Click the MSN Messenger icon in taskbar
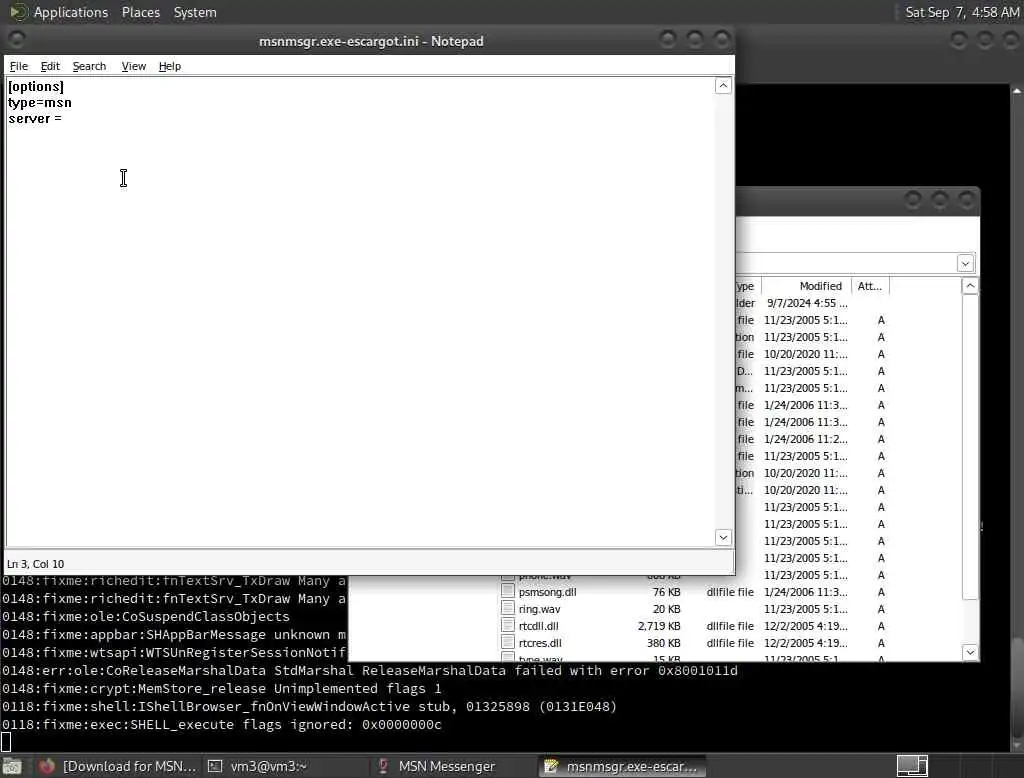This screenshot has width=1024, height=778. tap(383, 766)
